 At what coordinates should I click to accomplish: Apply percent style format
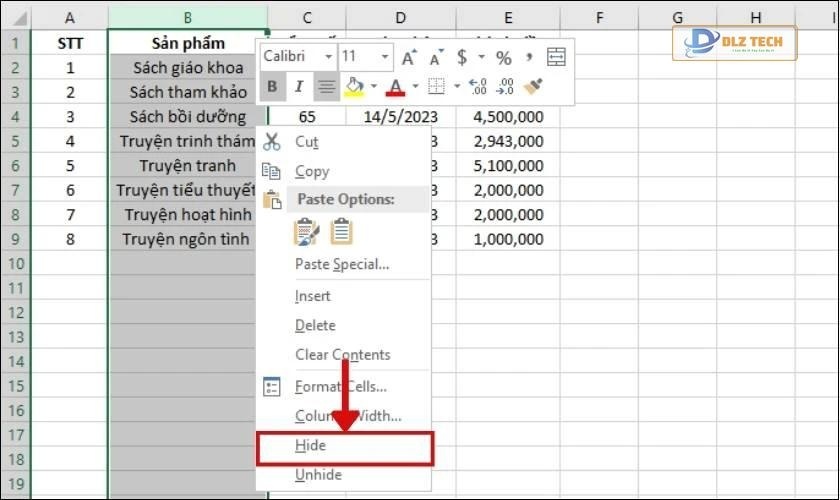click(x=503, y=57)
